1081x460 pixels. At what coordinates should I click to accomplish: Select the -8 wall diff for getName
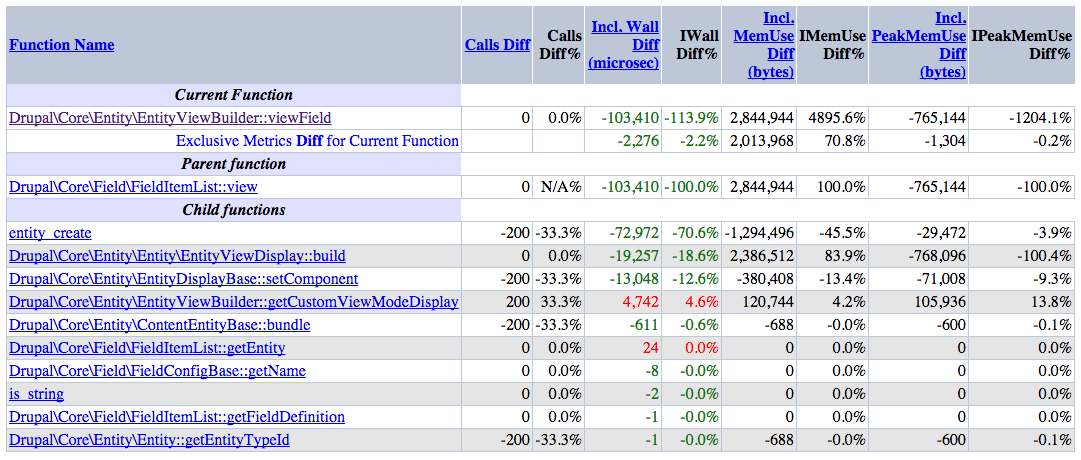coord(652,371)
